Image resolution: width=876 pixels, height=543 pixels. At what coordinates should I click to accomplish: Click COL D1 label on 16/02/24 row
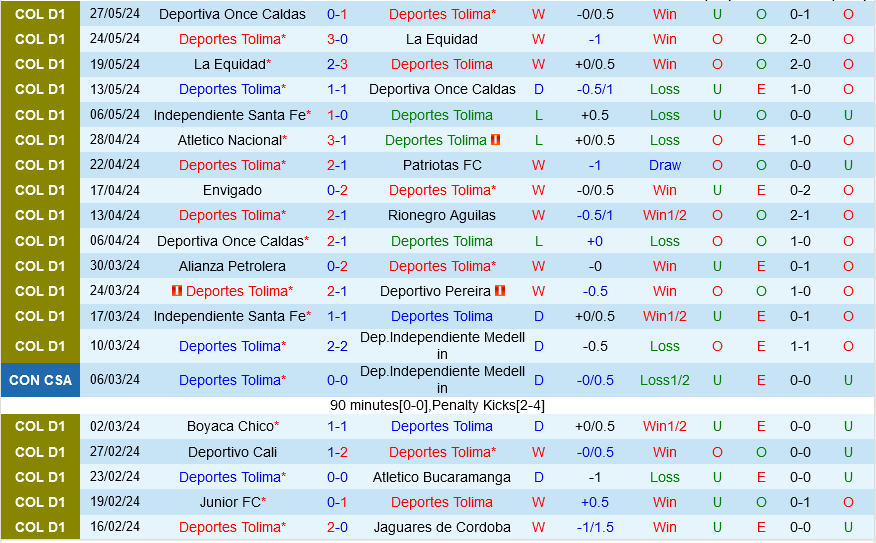40,527
